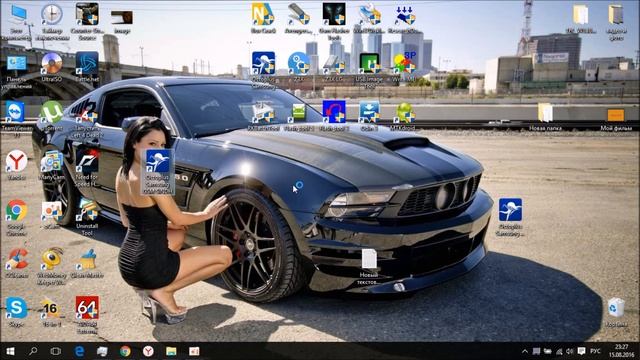
Task: Open the blue icon with red arrow
Action: pyautogui.click(x=334, y=112)
